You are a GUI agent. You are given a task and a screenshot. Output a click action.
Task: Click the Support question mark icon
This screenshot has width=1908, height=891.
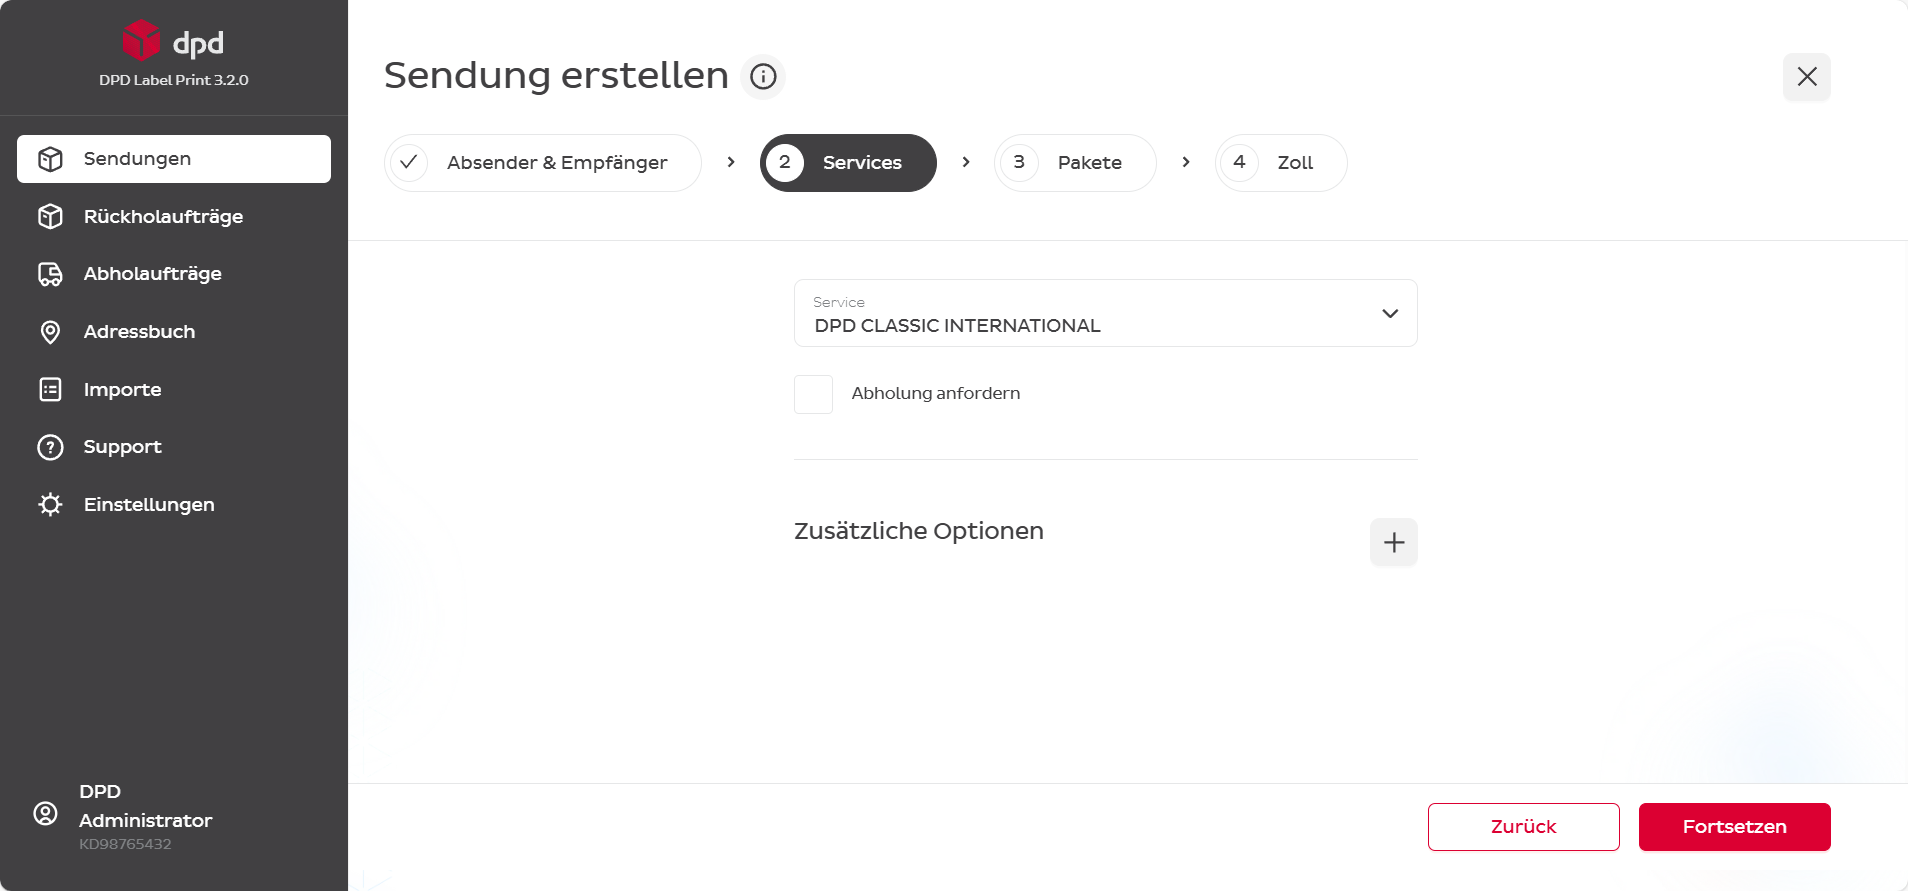pos(50,447)
